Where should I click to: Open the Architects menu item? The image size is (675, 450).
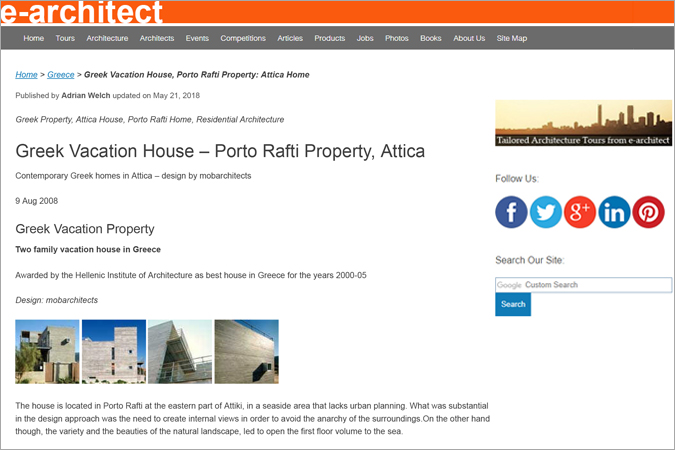157,38
